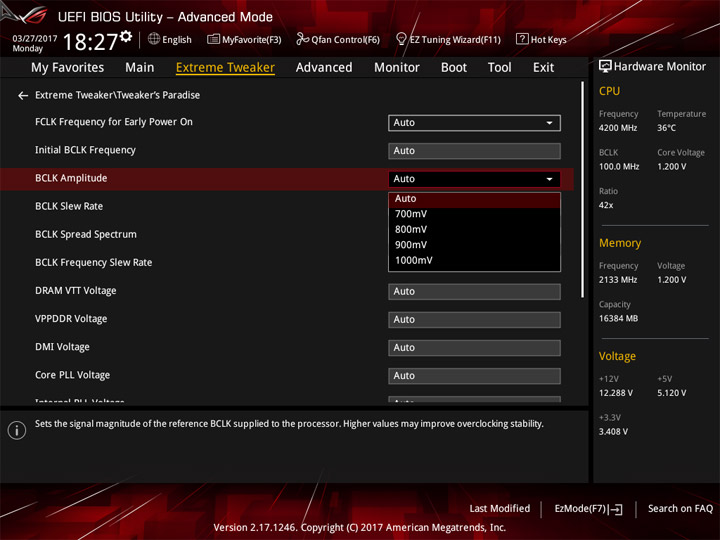
Task: Select Extreme Tweaker tab
Action: click(x=225, y=68)
